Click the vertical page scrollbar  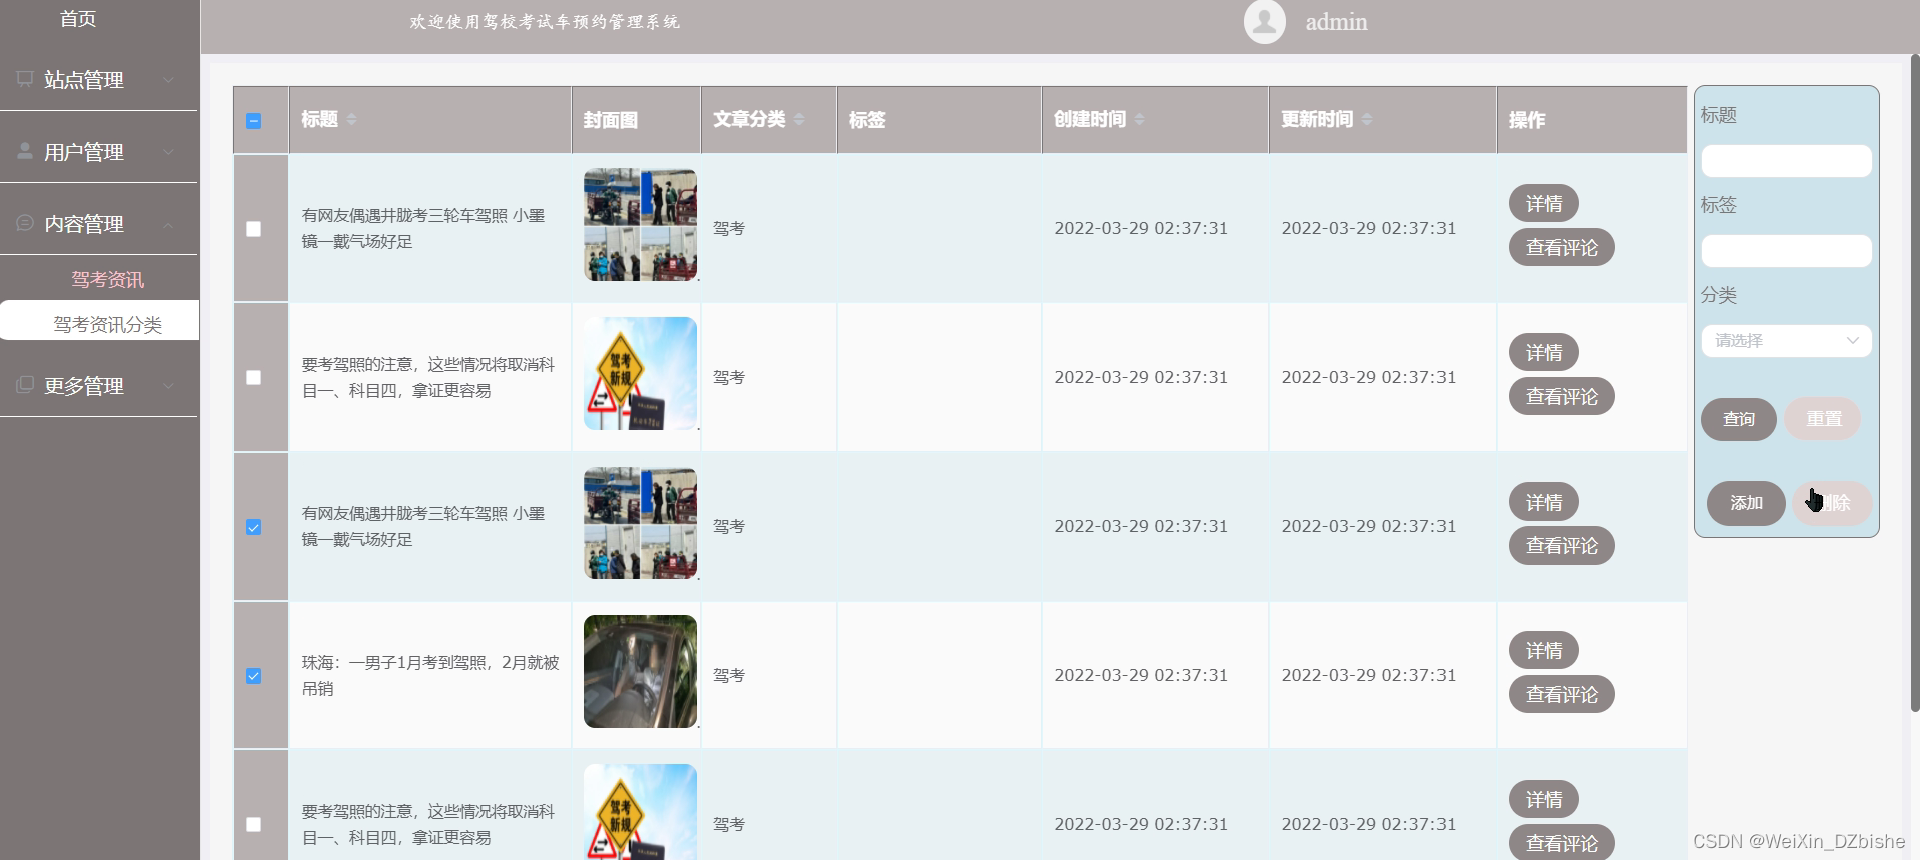[x=1914, y=382]
